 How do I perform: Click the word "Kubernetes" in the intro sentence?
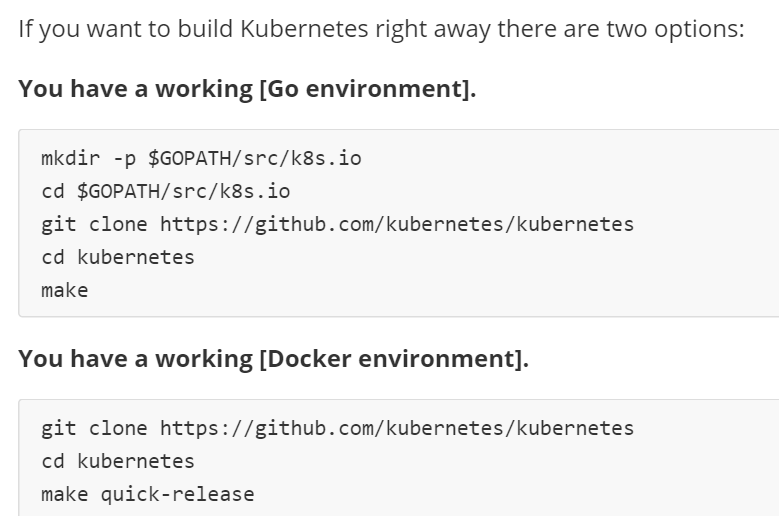(x=303, y=28)
